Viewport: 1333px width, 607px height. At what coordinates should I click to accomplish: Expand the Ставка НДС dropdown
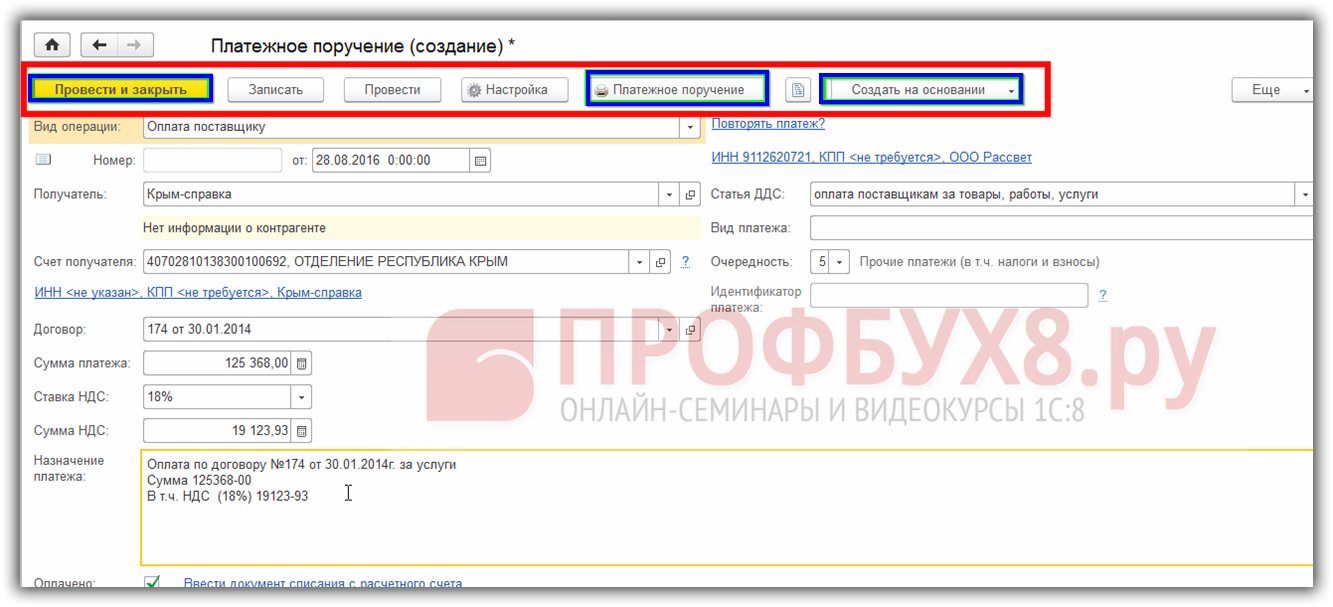tap(301, 397)
